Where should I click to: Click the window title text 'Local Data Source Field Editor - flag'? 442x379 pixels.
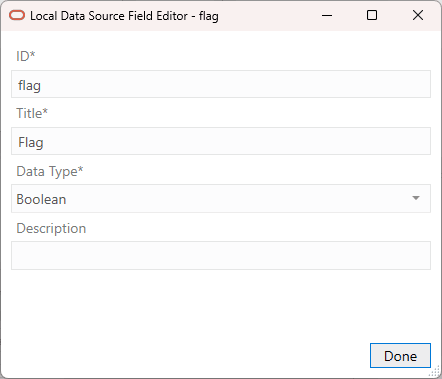pos(124,16)
